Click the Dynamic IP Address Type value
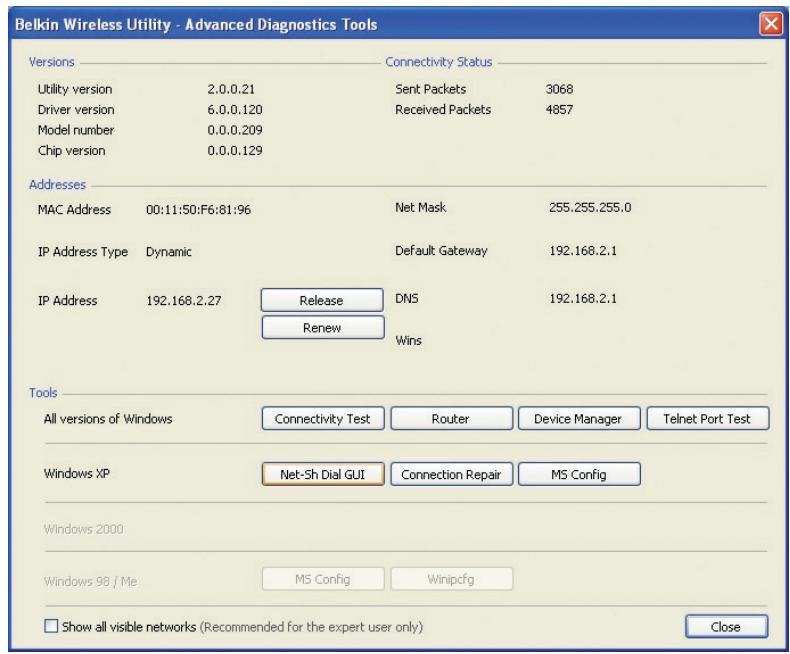The image size is (790, 654). pyautogui.click(x=169, y=252)
